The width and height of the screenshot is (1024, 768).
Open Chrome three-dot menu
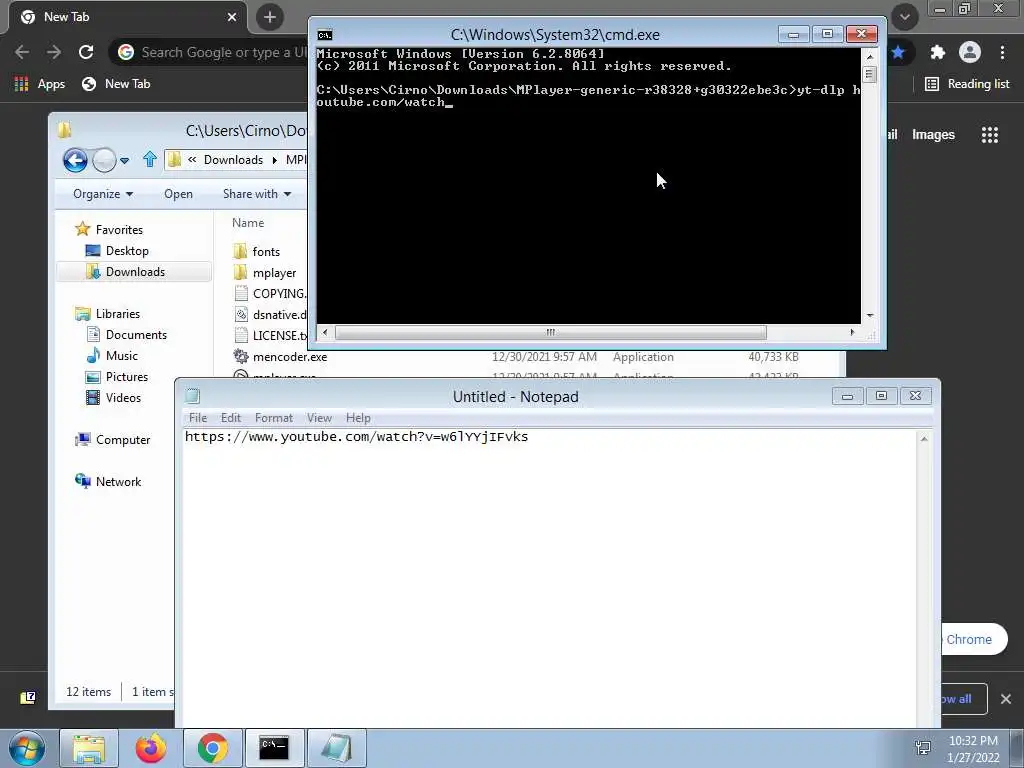pyautogui.click(x=1002, y=52)
